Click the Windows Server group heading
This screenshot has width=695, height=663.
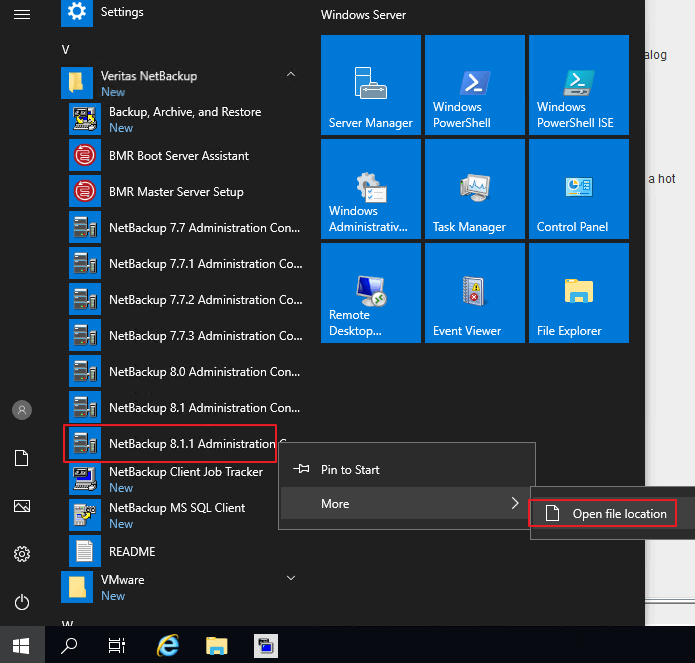363,15
